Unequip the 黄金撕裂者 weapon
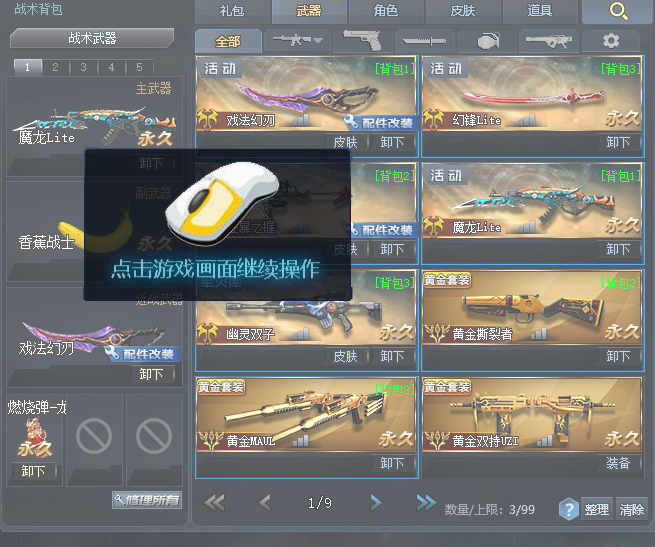This screenshot has height=547, width=655. [618, 356]
